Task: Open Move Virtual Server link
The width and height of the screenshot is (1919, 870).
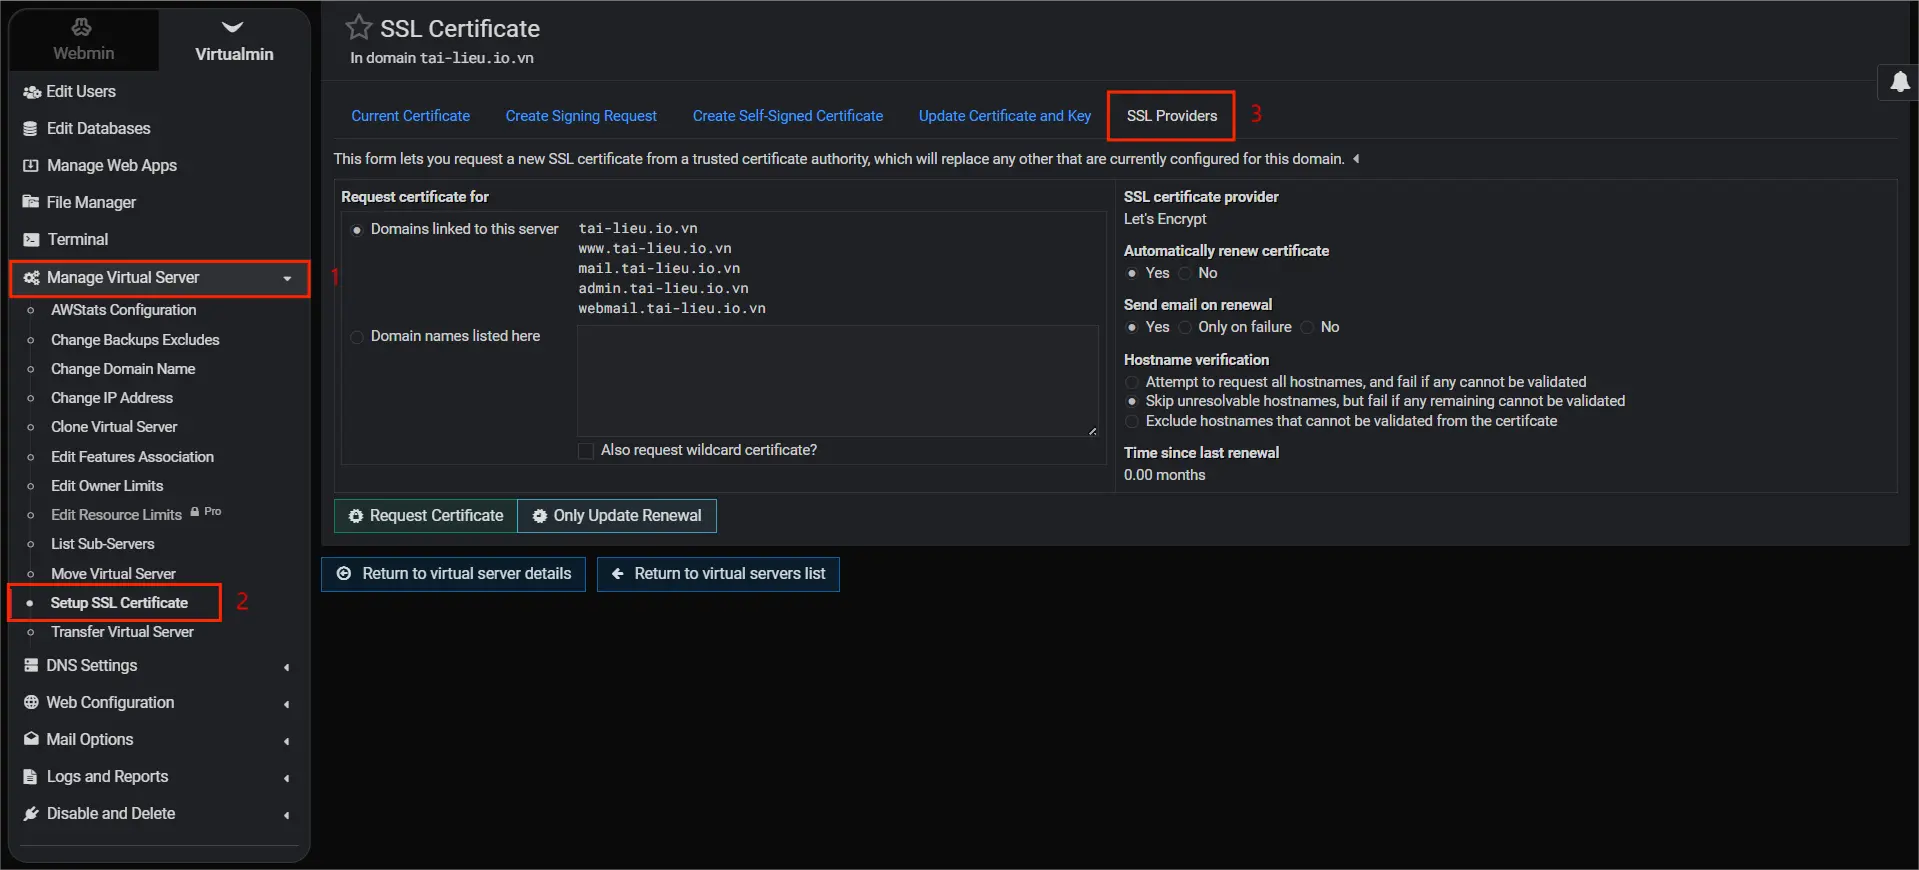Action: pos(113,574)
